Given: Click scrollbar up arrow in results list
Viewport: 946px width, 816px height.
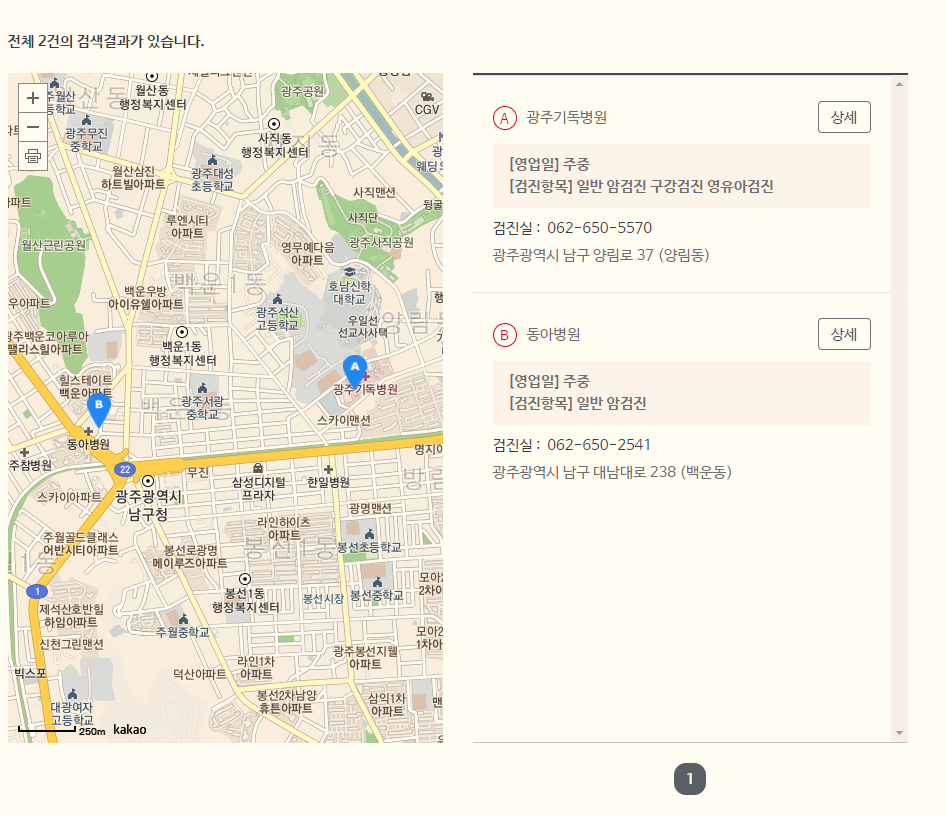Looking at the screenshot, I should click(900, 84).
